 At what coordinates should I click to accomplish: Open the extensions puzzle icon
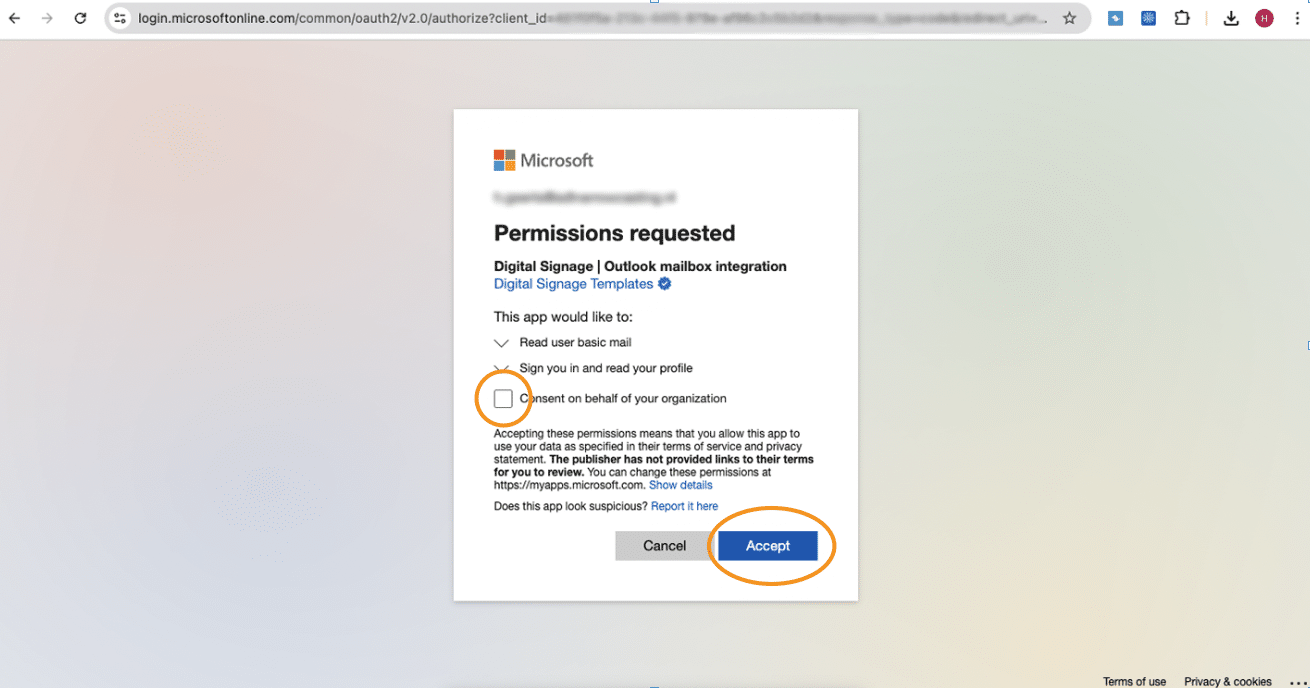point(1182,18)
